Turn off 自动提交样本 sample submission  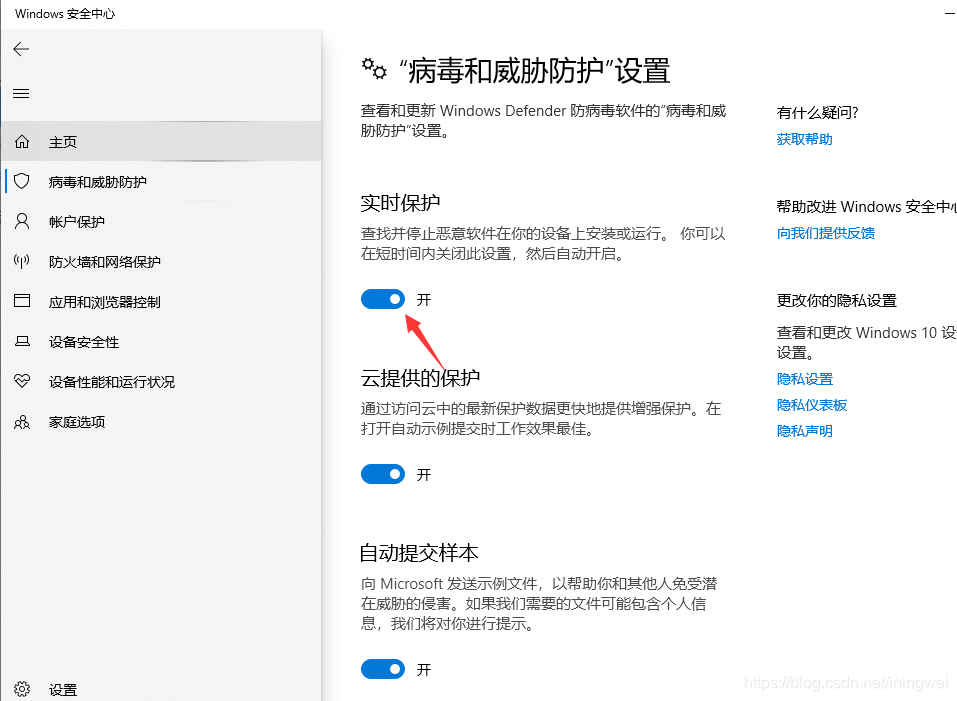click(383, 669)
